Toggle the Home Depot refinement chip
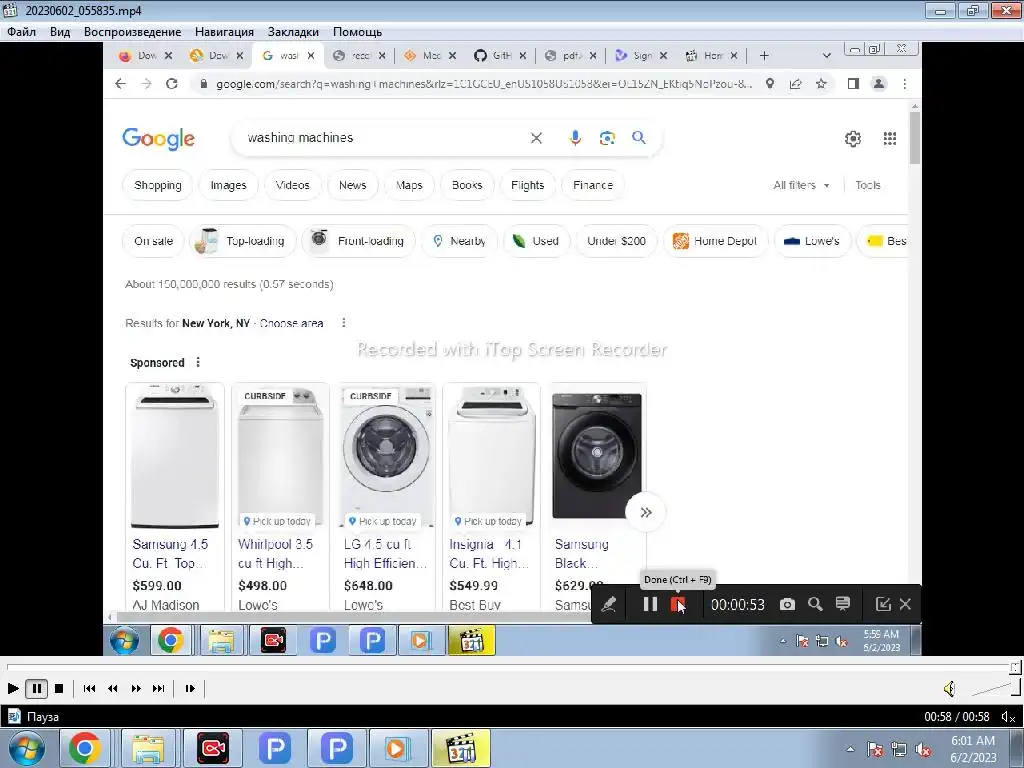Screen dimensions: 1024x768 tap(715, 241)
